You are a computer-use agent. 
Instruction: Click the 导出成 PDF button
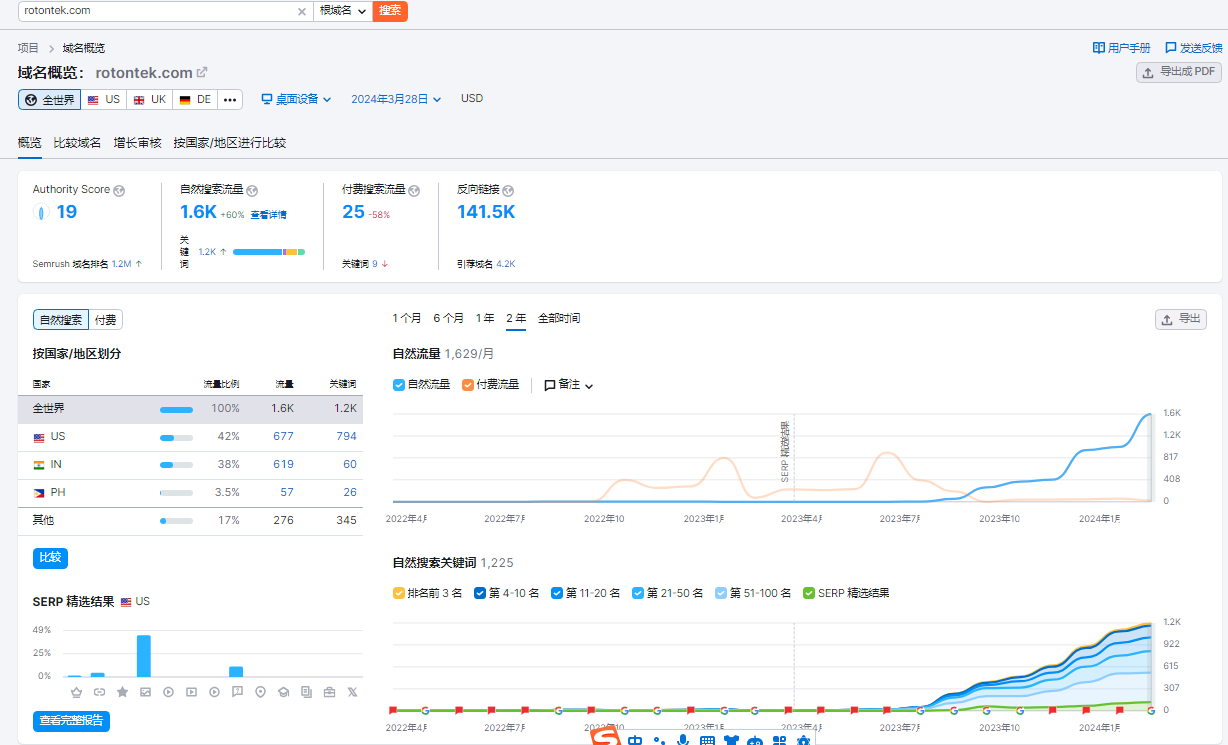click(x=1179, y=72)
